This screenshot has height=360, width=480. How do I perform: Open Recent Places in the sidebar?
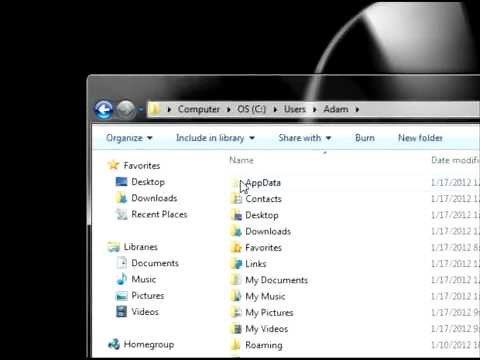159,214
